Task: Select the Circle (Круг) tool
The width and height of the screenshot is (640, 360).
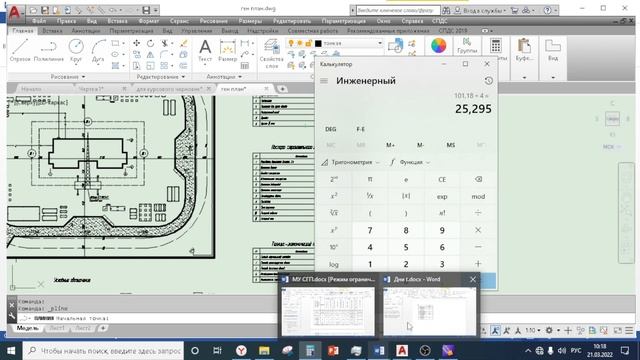Action: pos(76,51)
